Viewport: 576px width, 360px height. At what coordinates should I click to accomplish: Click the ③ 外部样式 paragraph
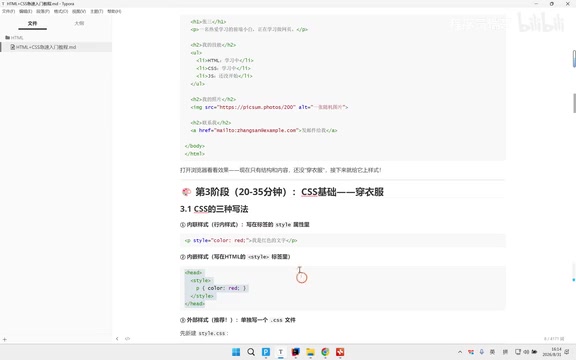click(x=238, y=320)
